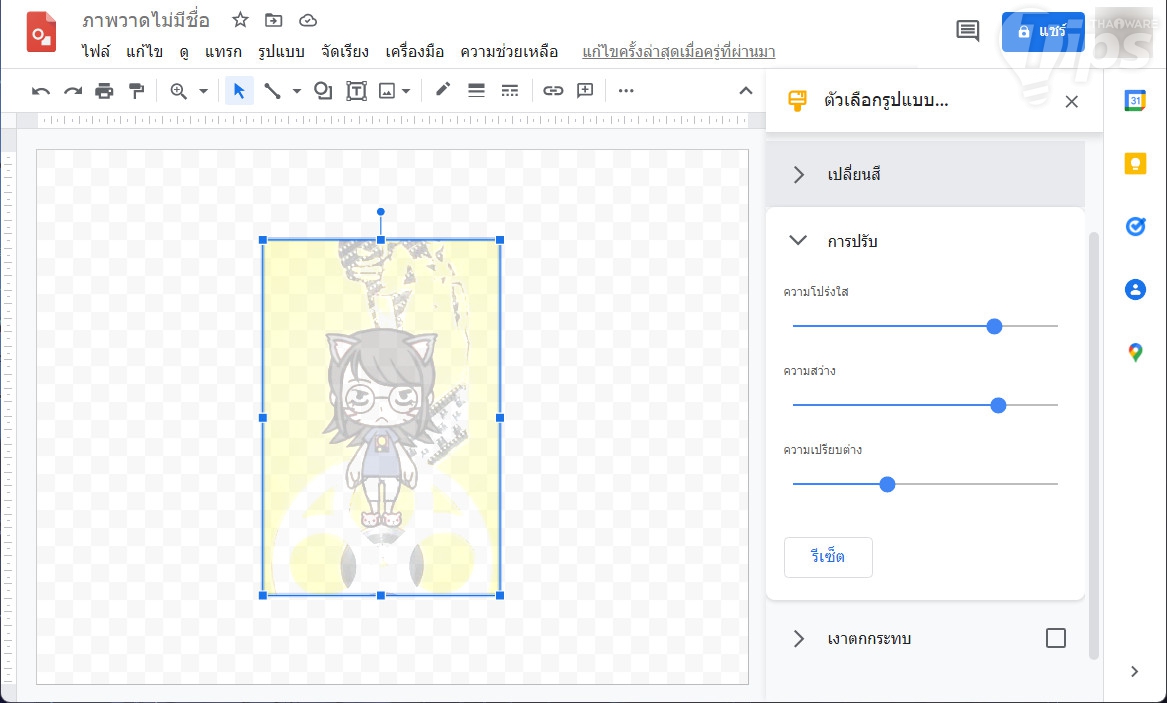Click the Zoom magnifier icon
The height and width of the screenshot is (703, 1167).
point(178,91)
